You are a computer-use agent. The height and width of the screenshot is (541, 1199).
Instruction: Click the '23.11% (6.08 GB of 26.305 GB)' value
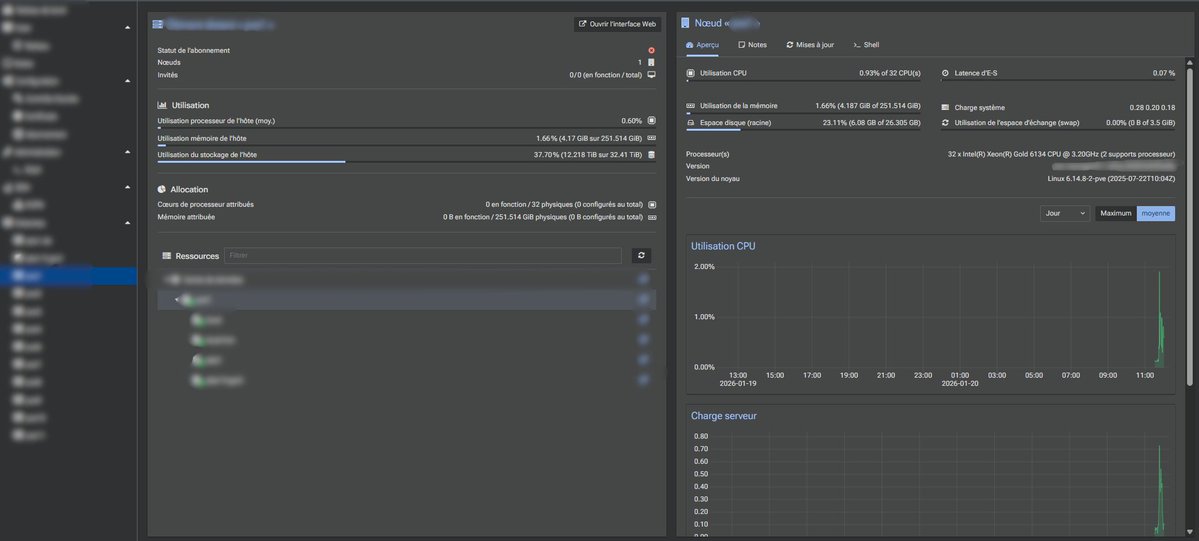point(872,122)
